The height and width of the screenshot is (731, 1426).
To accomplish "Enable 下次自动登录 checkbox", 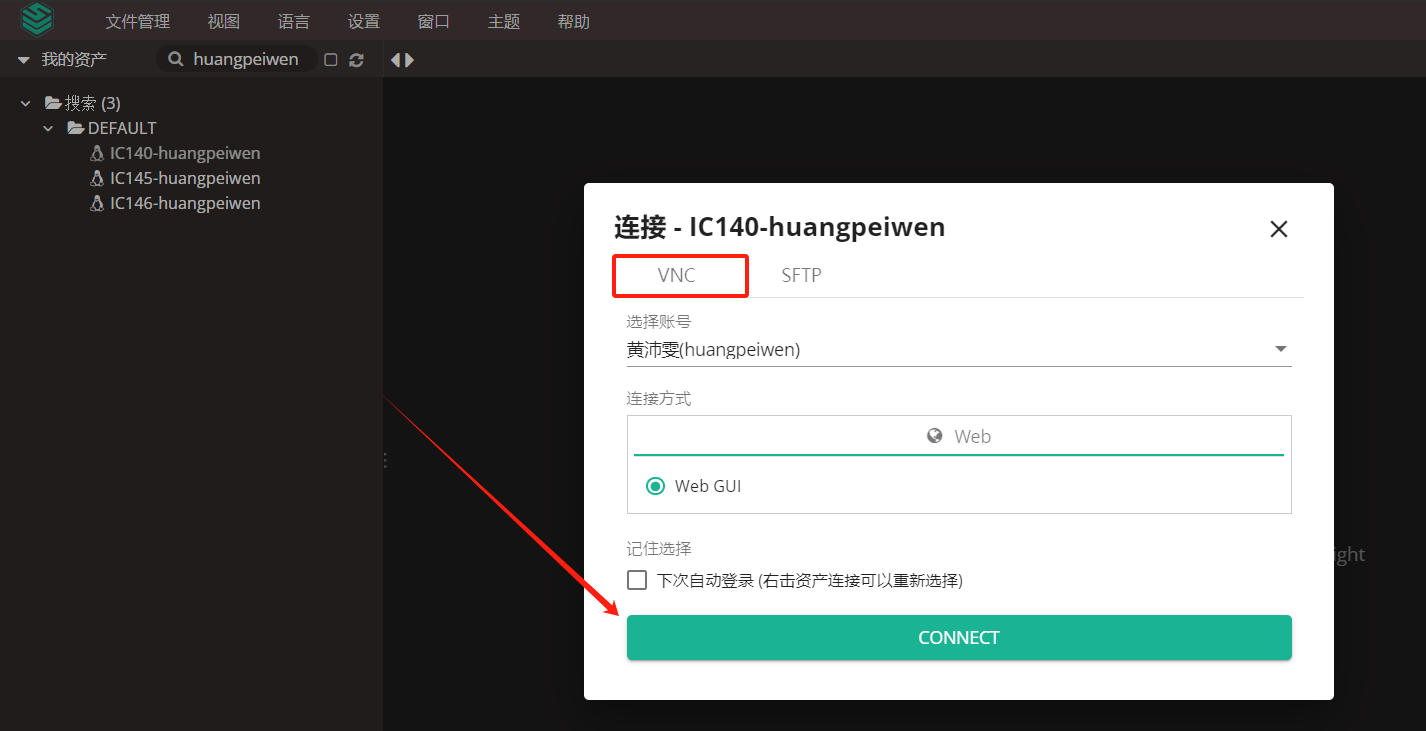I will [637, 580].
